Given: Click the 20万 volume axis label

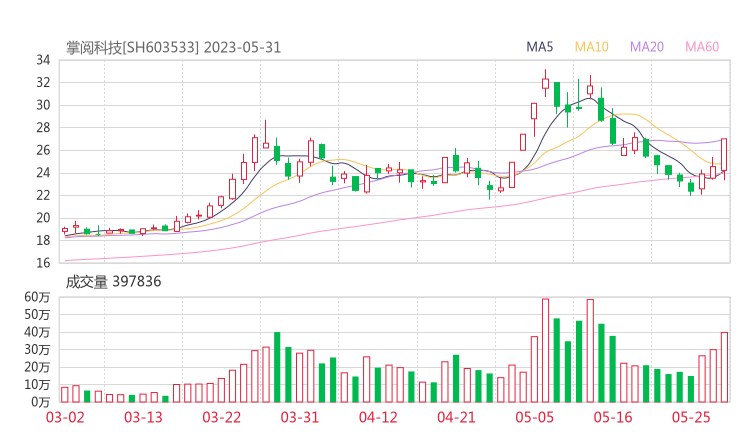Looking at the screenshot, I should coord(37,367).
